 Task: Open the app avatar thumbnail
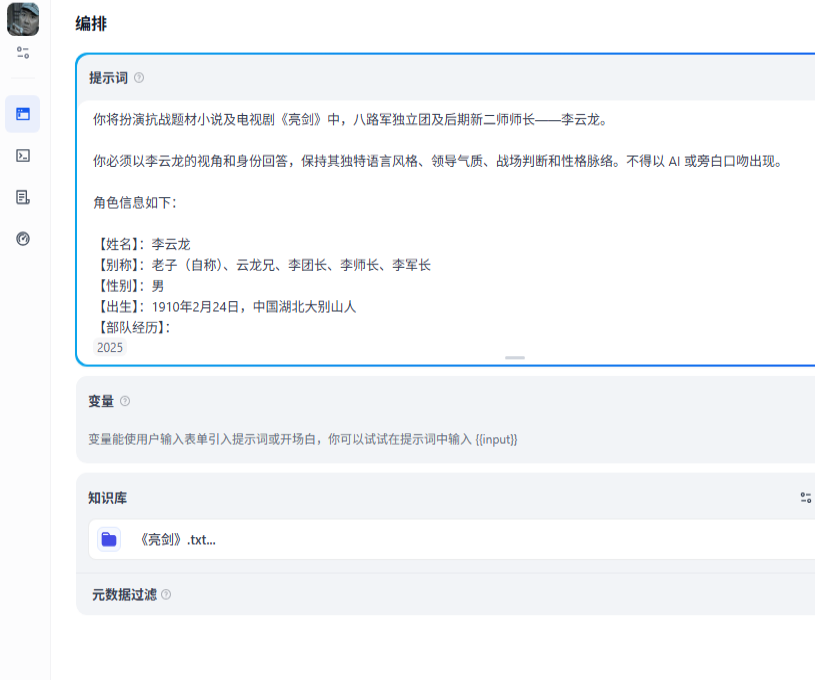(23, 19)
